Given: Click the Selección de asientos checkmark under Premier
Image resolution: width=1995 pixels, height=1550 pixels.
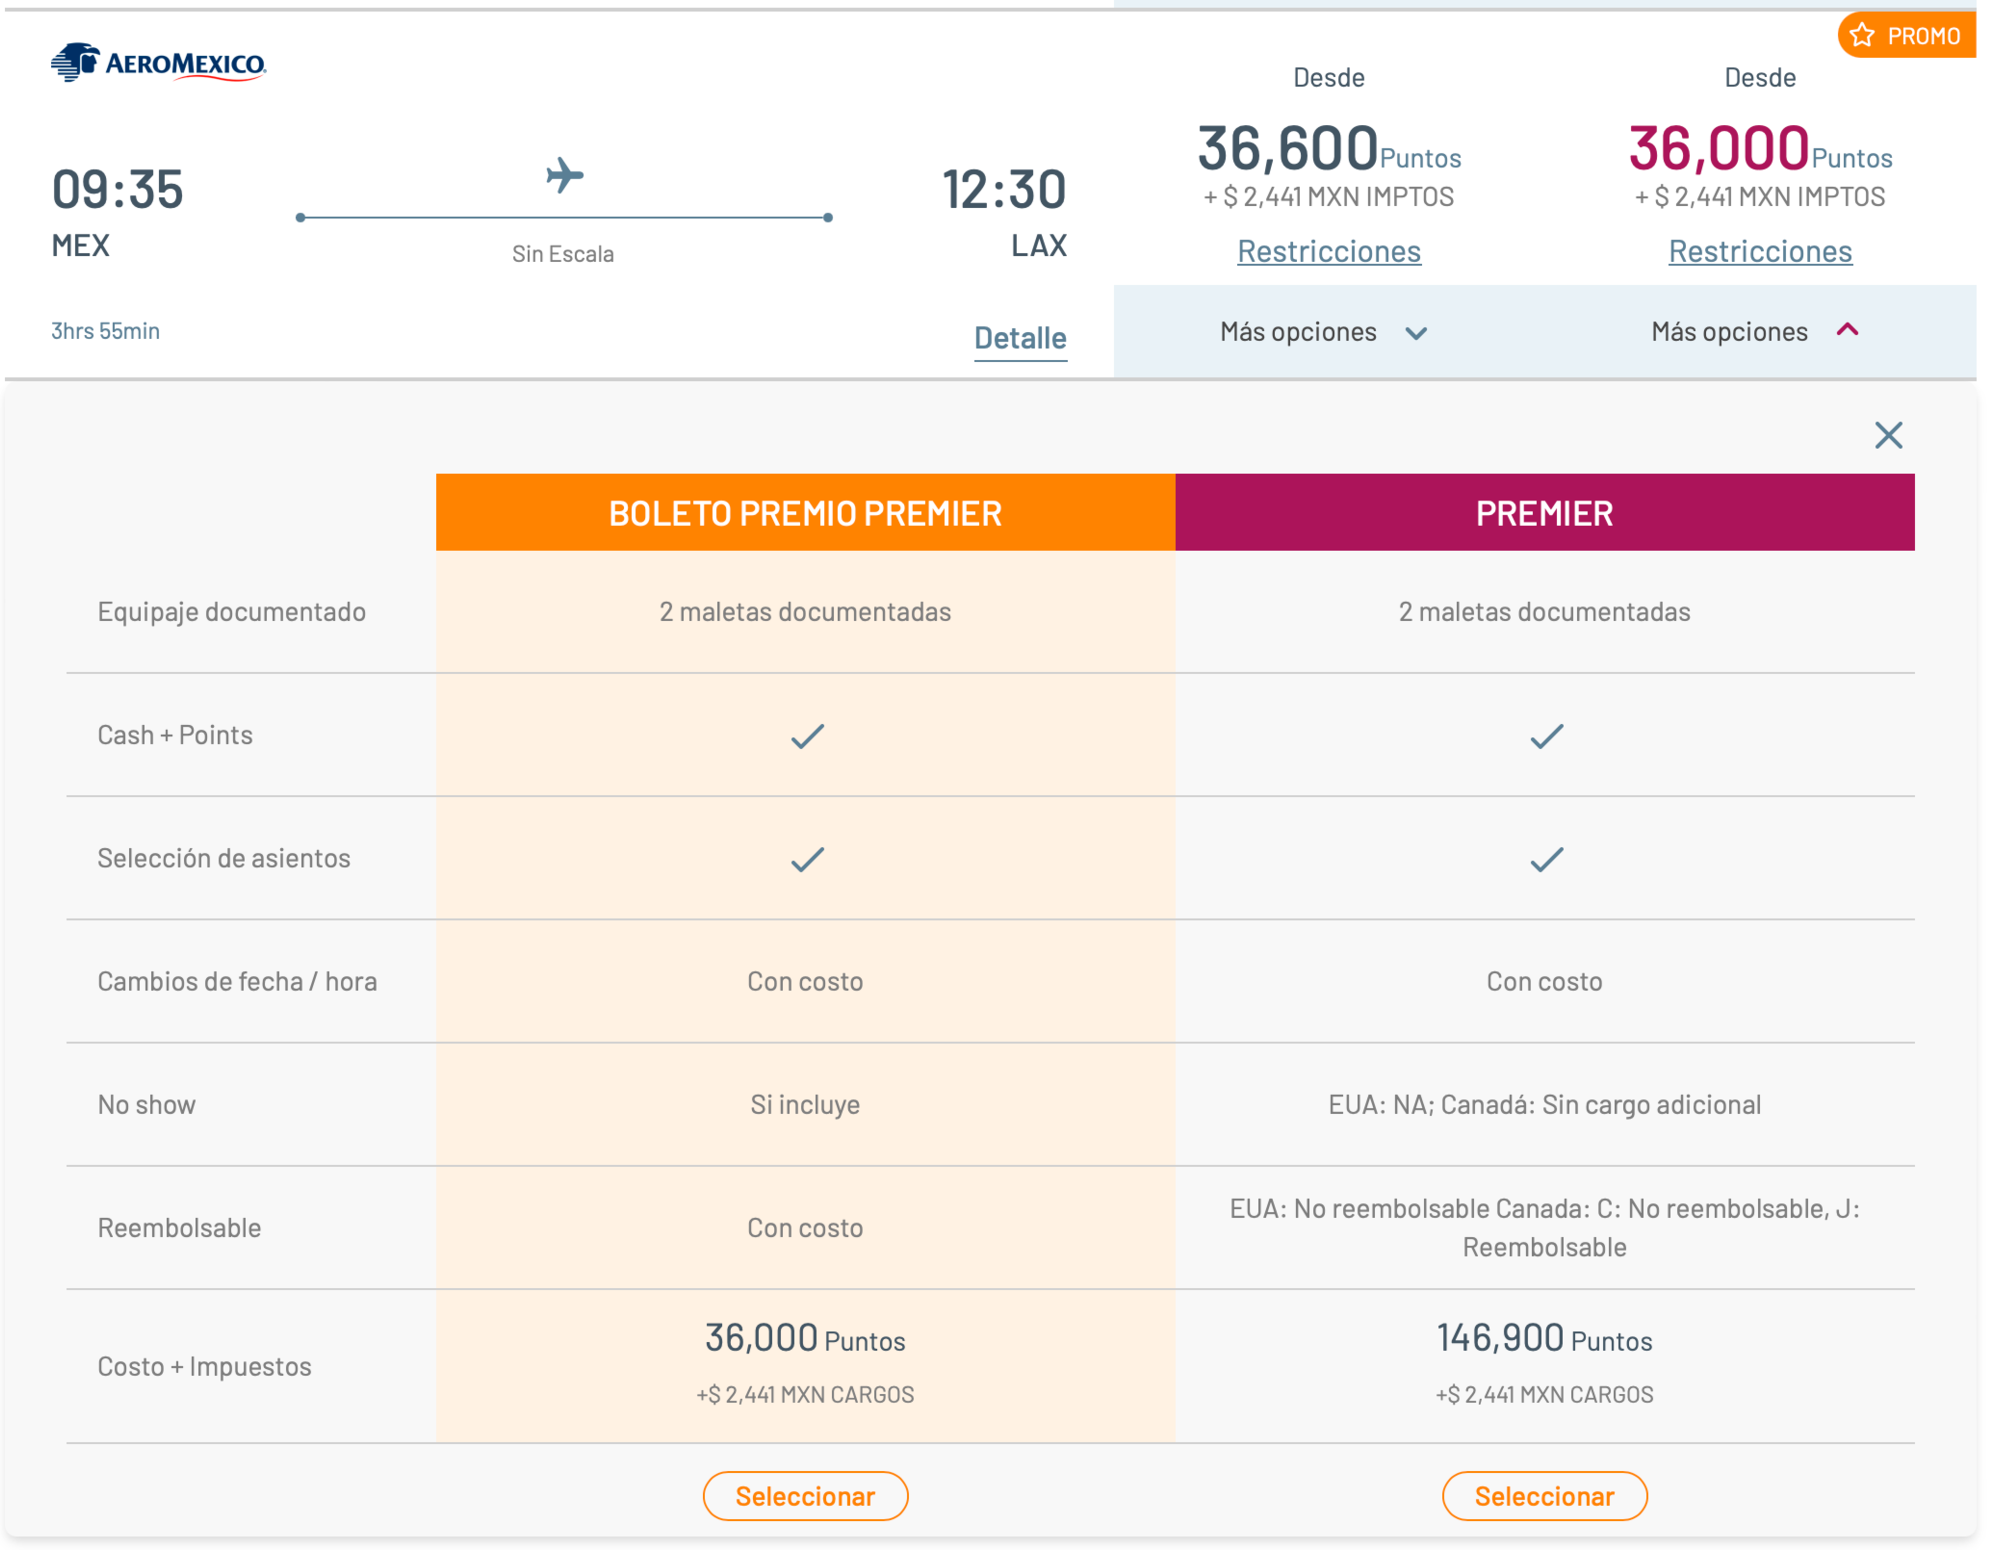Looking at the screenshot, I should coord(1546,859).
